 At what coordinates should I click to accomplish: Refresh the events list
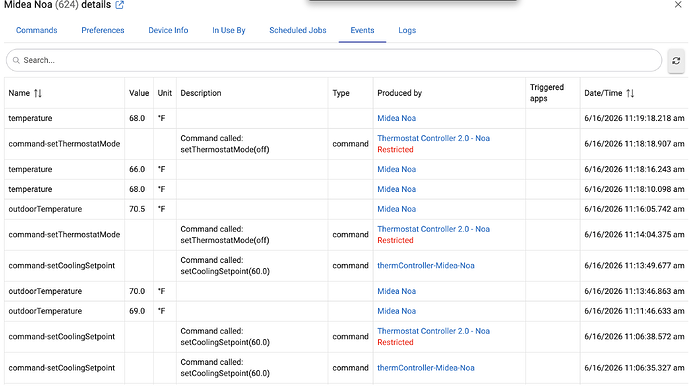tap(676, 61)
